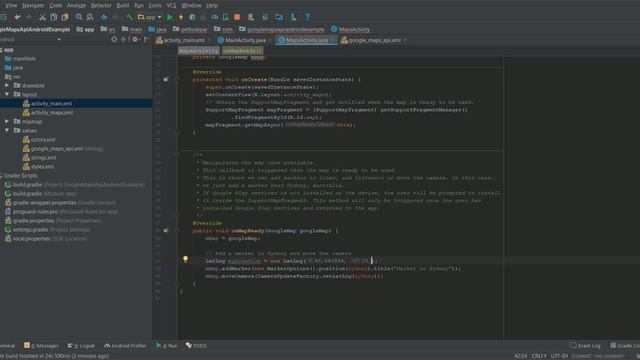The width and height of the screenshot is (640, 360).
Task: Open the SDK Manager icon
Action: click(265, 17)
